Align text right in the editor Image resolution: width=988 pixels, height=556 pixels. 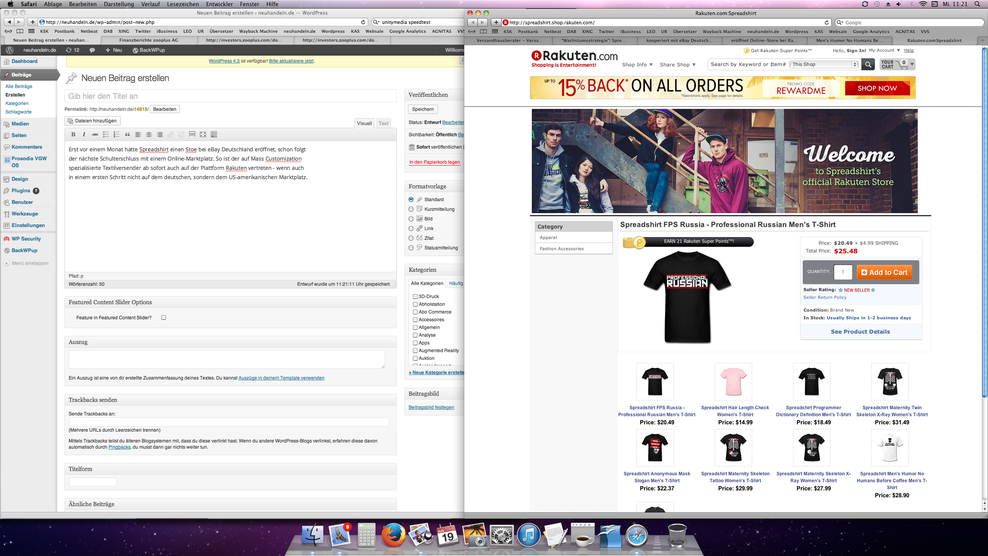pyautogui.click(x=159, y=134)
